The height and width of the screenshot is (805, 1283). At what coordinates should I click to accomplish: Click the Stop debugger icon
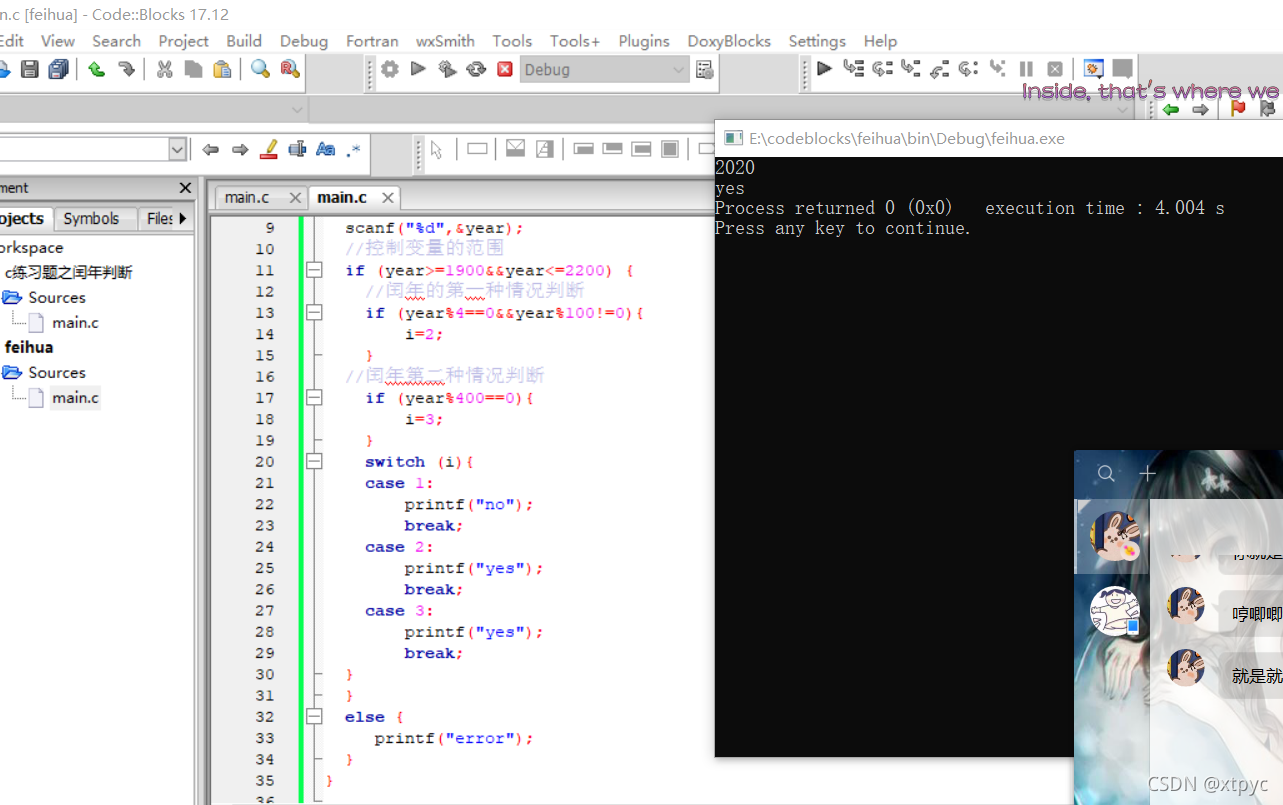click(1055, 69)
